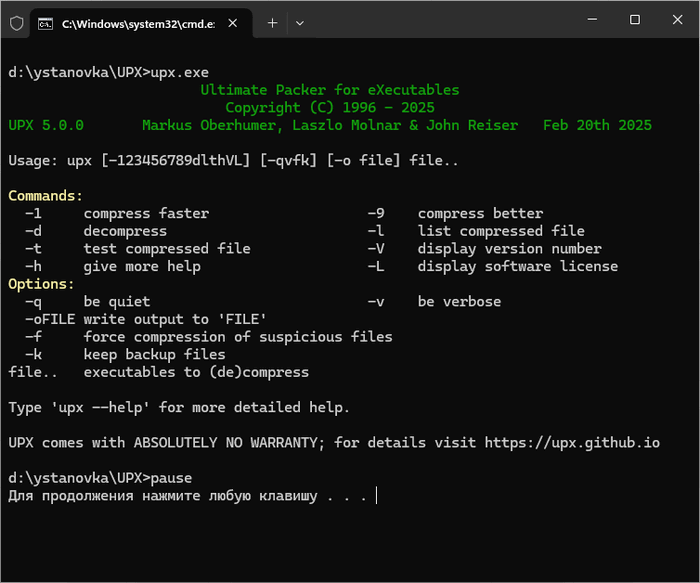The image size is (700, 583).
Task: Click 'executables to (de)compress' text
Action: [196, 372]
